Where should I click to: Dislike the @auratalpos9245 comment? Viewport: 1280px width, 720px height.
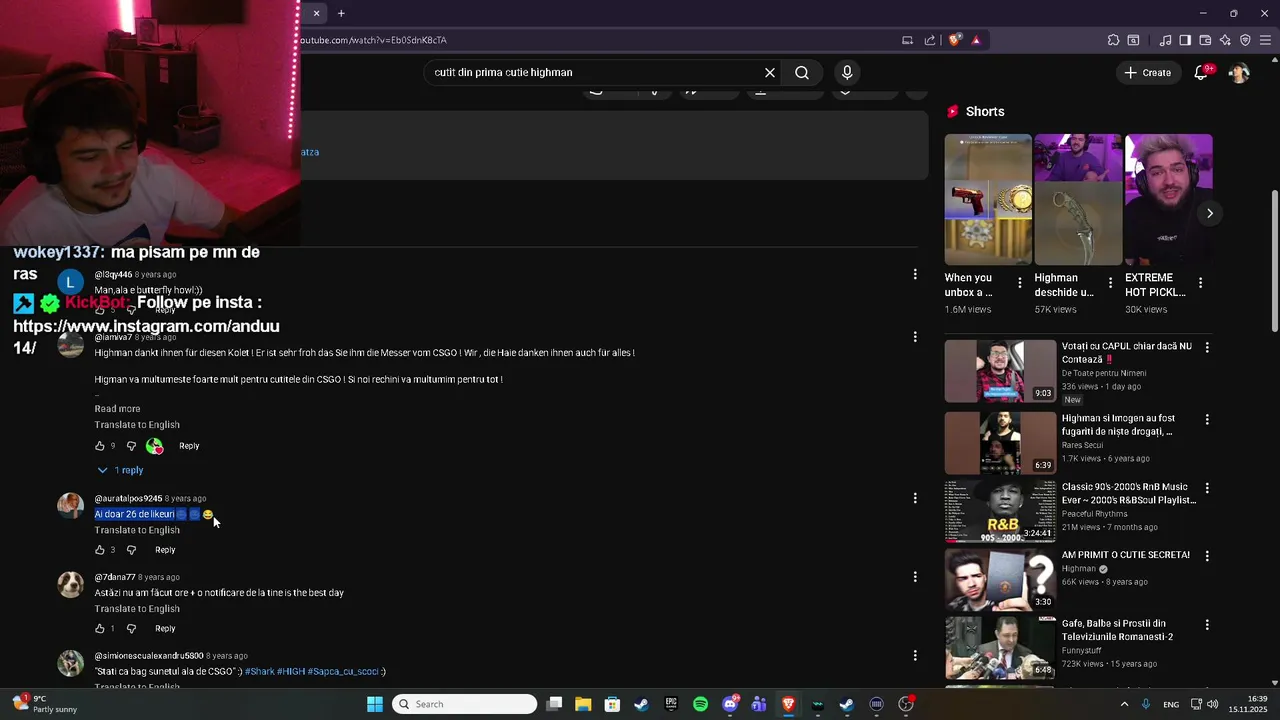(x=131, y=550)
